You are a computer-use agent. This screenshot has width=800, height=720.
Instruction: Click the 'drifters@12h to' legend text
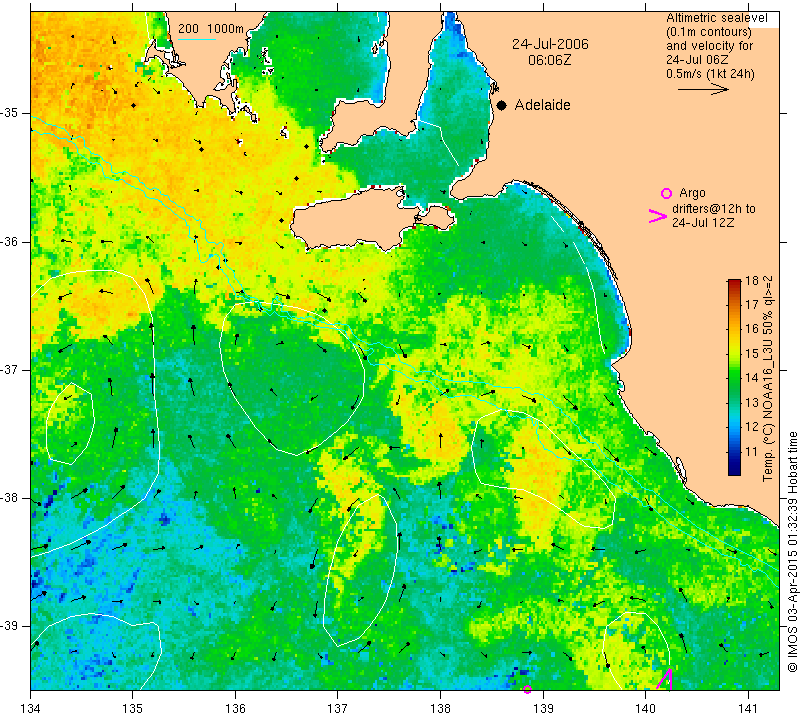tap(713, 209)
